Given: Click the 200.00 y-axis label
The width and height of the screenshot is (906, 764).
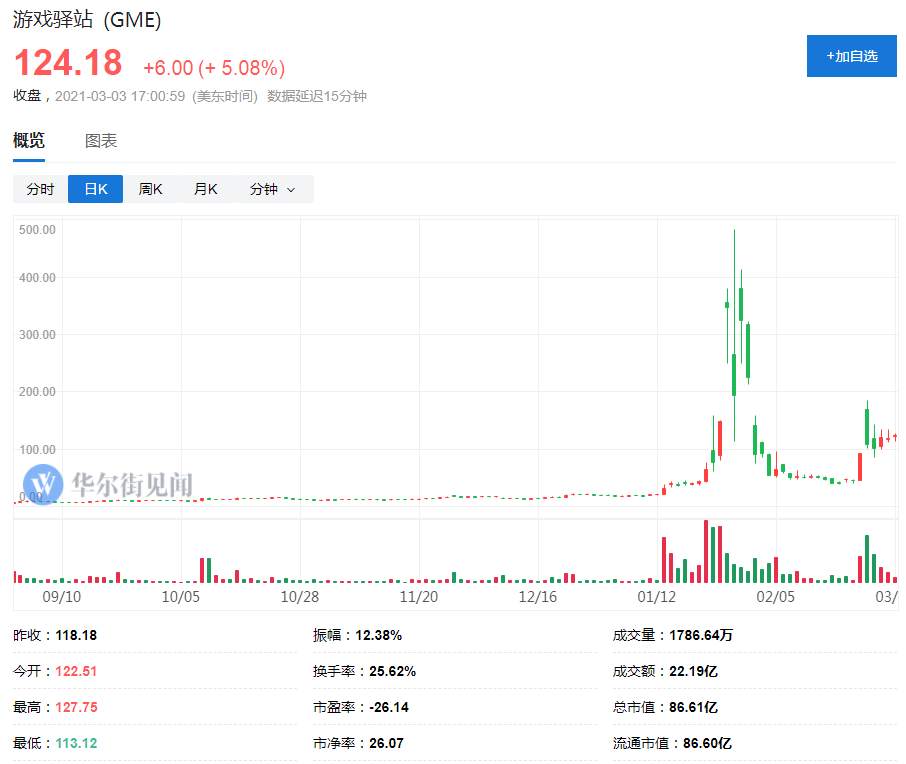Looking at the screenshot, I should point(37,391).
